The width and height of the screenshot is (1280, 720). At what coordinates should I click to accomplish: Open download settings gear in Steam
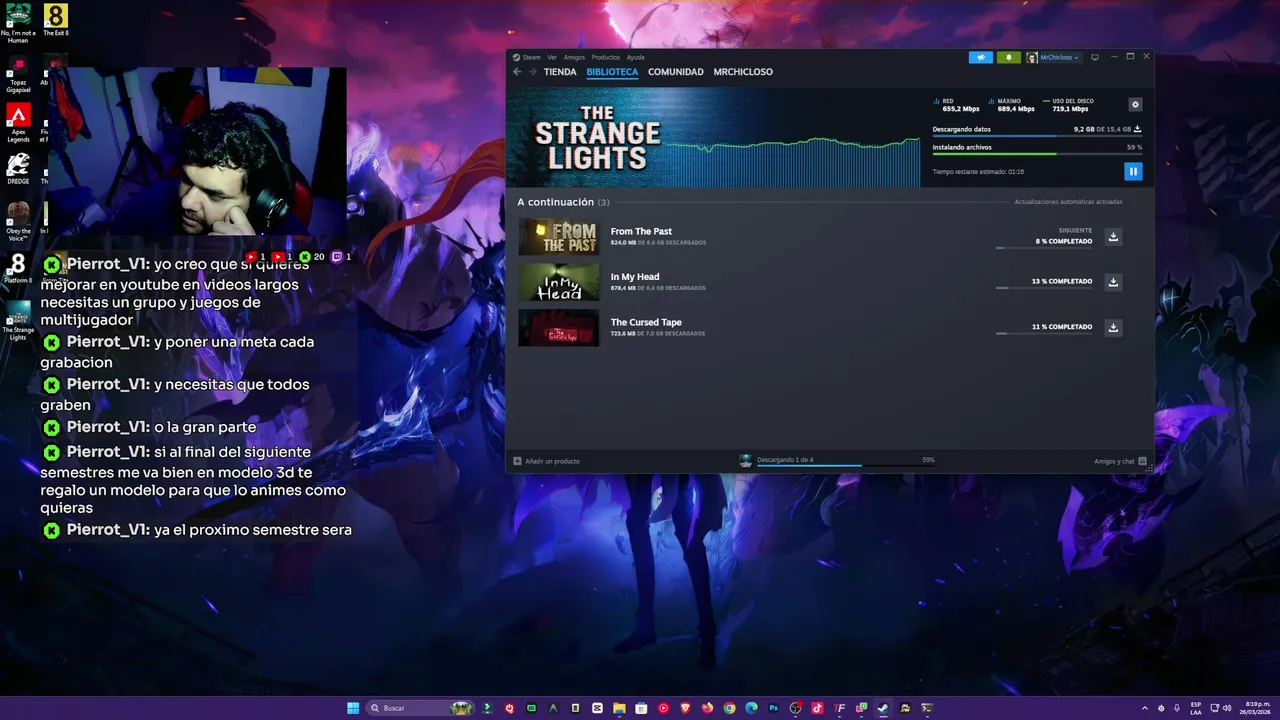[1134, 104]
